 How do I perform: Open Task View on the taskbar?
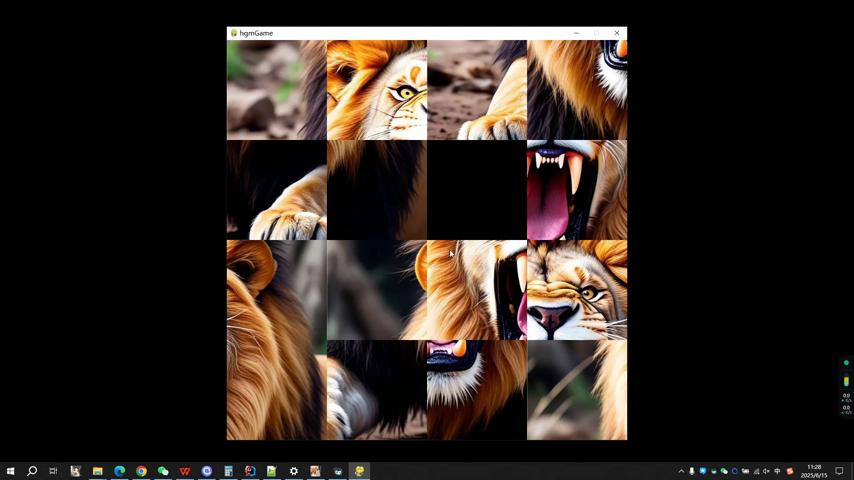click(x=53, y=471)
